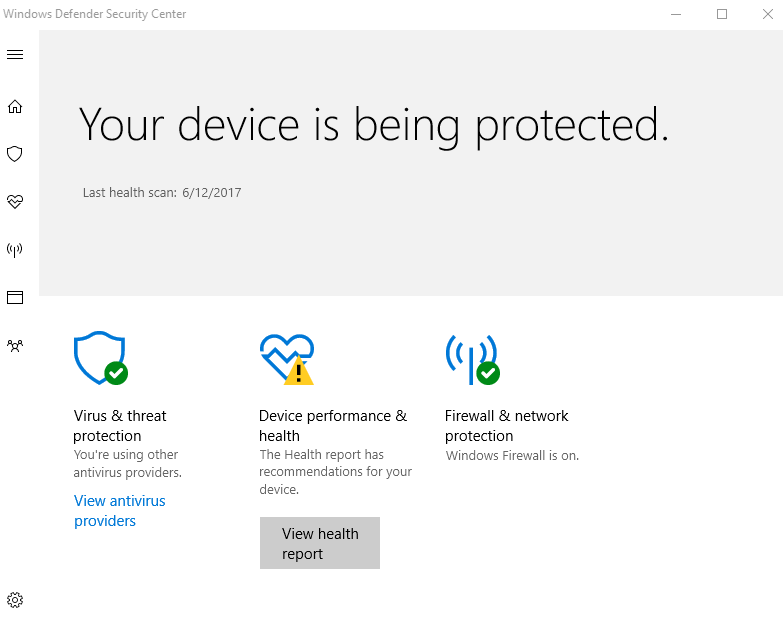Select the Device performance & health heading

click(333, 426)
